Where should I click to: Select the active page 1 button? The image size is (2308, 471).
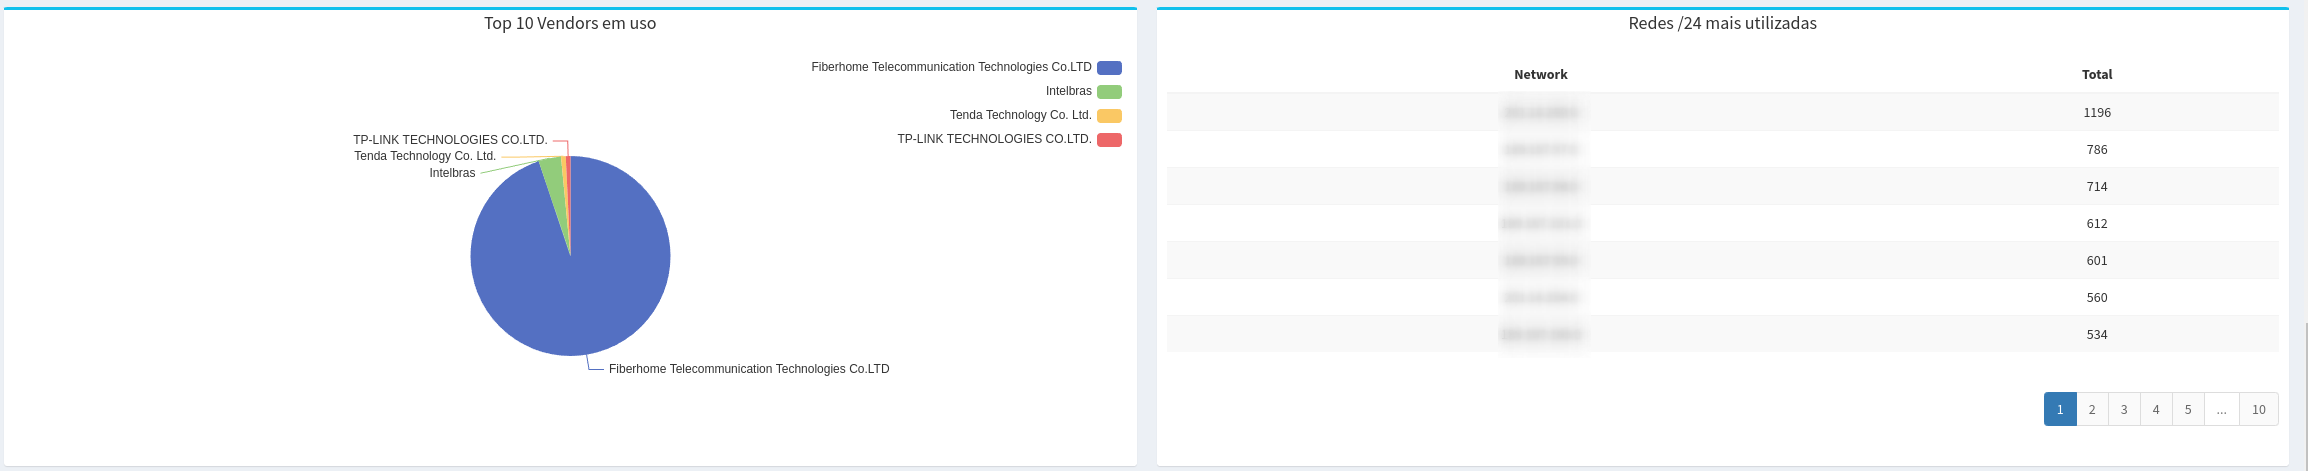[2060, 409]
